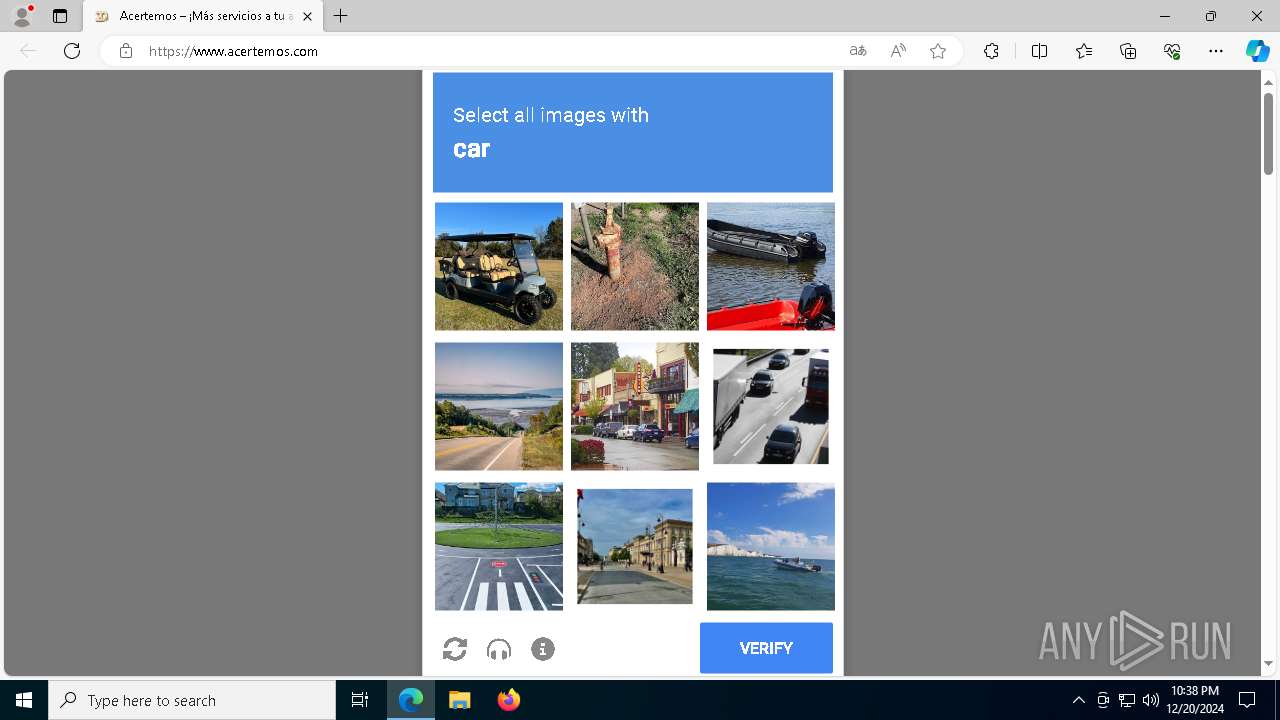The width and height of the screenshot is (1280, 720).
Task: Open Task View on taskbar
Action: pos(360,700)
